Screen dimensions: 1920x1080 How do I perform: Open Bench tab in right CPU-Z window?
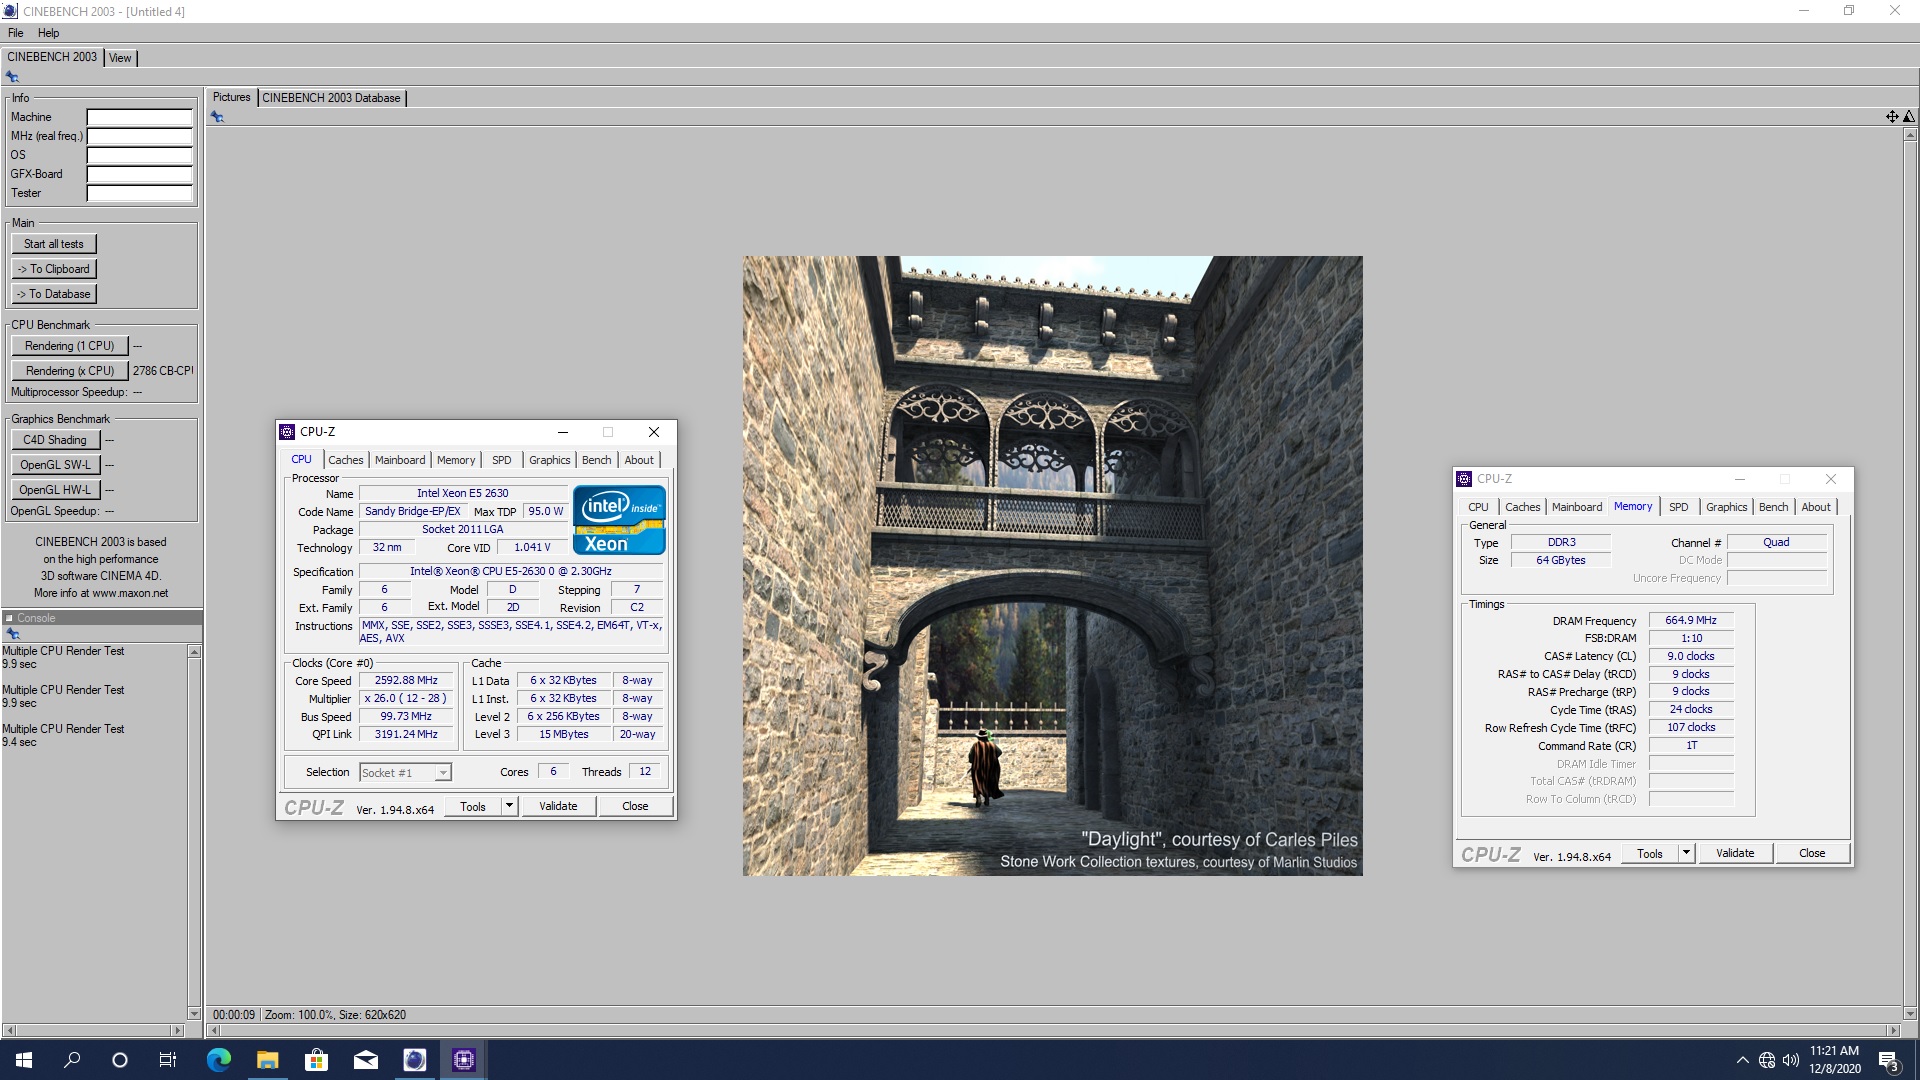1773,507
